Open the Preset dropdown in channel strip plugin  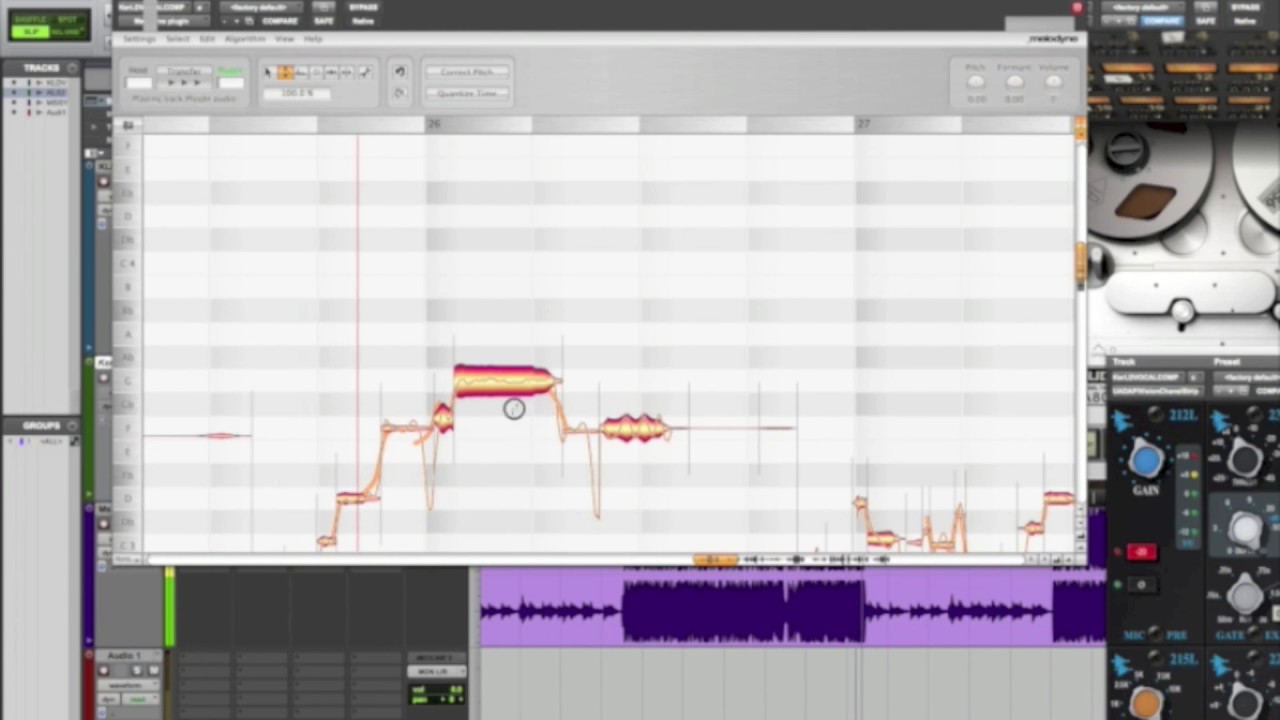(x=1245, y=377)
